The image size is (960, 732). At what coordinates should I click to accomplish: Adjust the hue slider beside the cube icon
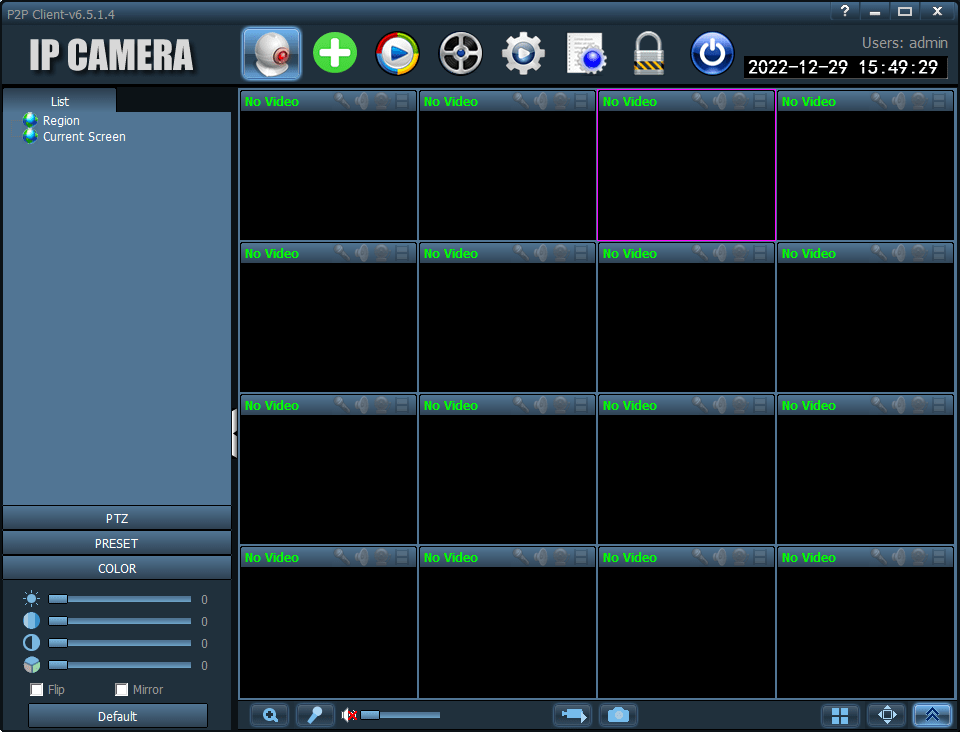tap(119, 665)
